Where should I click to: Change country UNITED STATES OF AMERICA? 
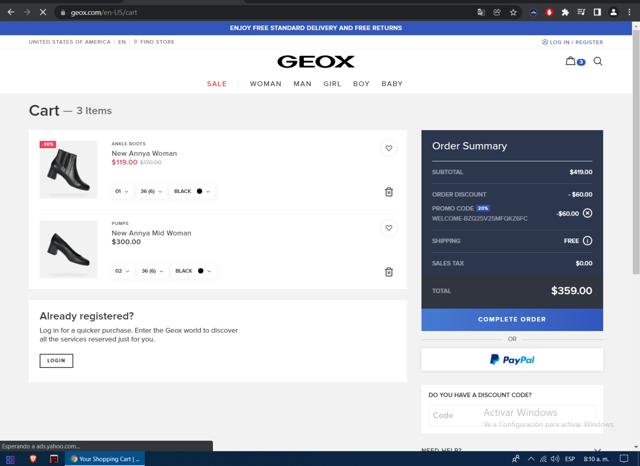coord(69,42)
